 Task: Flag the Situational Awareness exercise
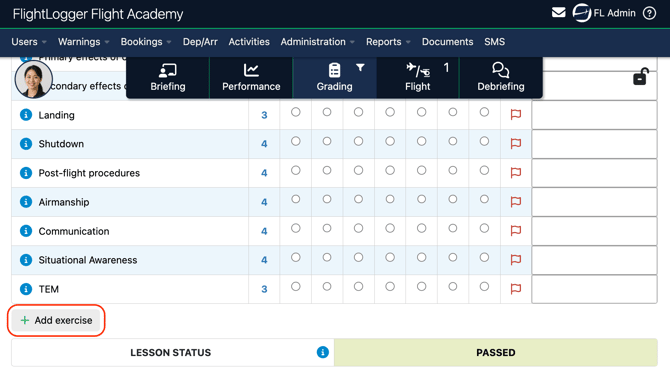pyautogui.click(x=516, y=260)
